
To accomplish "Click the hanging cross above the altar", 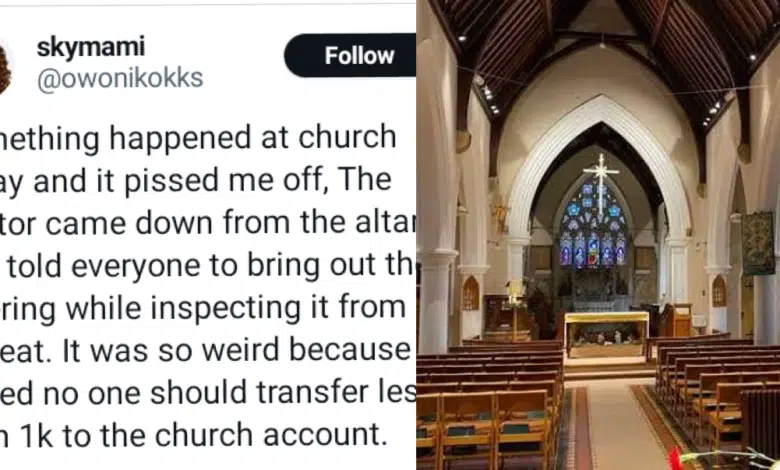I will point(601,170).
